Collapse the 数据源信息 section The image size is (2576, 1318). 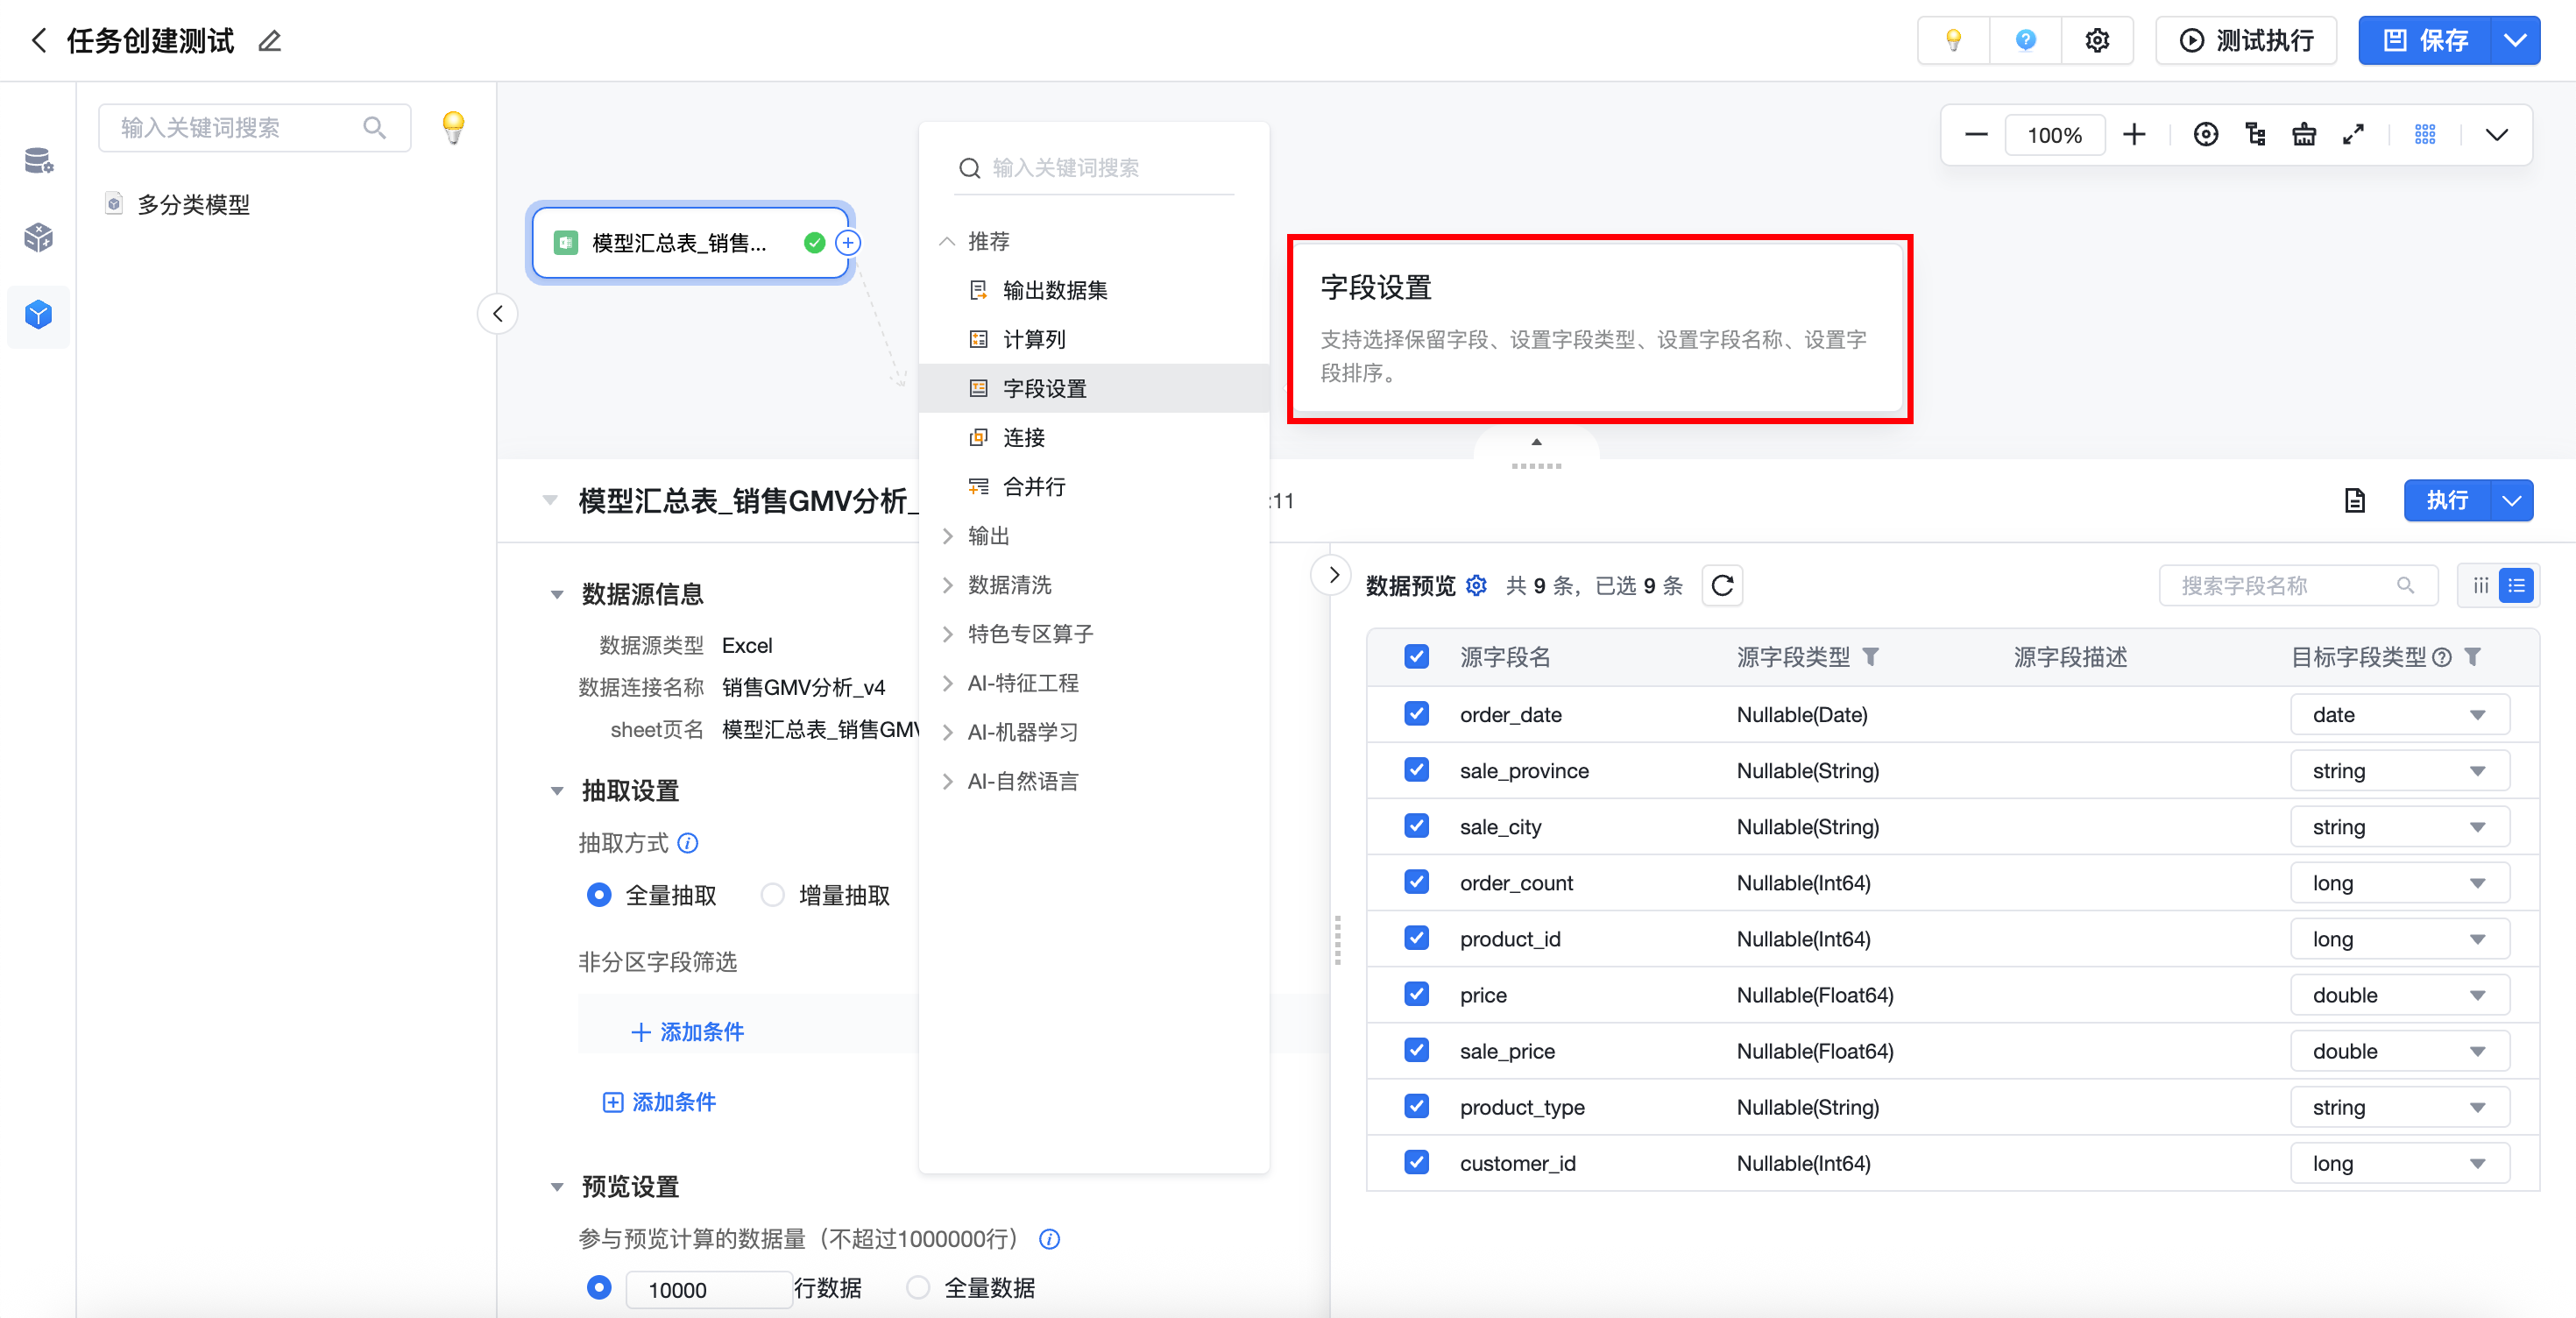pos(557,594)
